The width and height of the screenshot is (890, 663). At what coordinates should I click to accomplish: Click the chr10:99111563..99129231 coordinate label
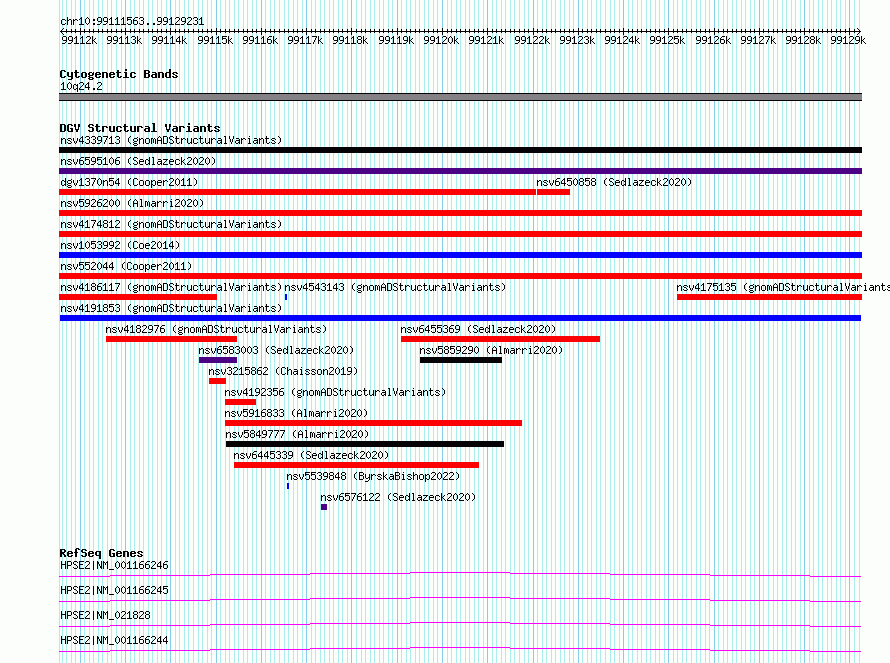pyautogui.click(x=132, y=21)
